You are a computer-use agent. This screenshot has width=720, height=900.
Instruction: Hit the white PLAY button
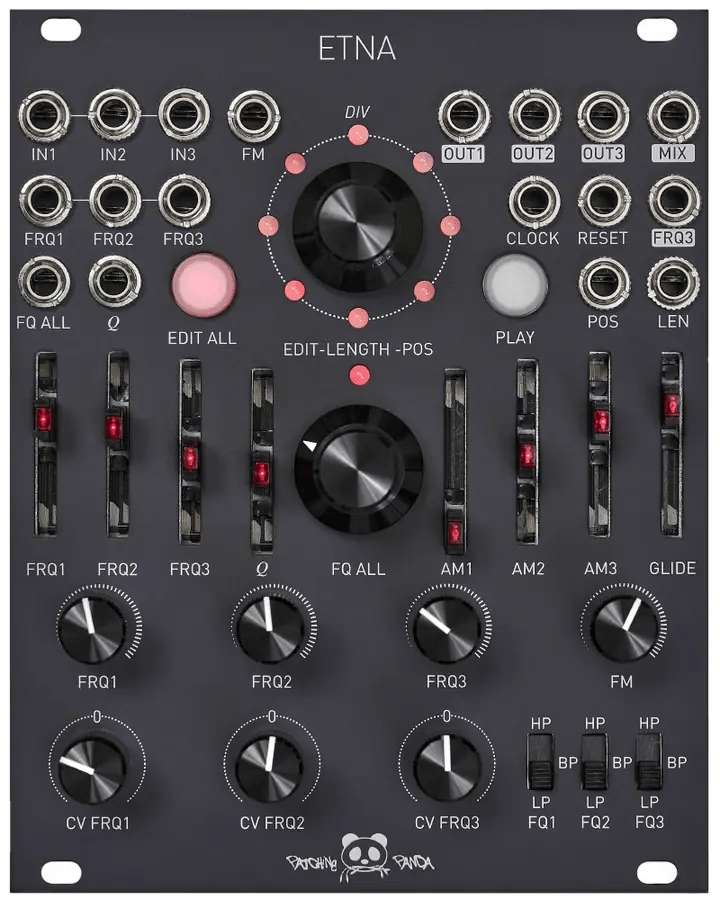coord(515,285)
